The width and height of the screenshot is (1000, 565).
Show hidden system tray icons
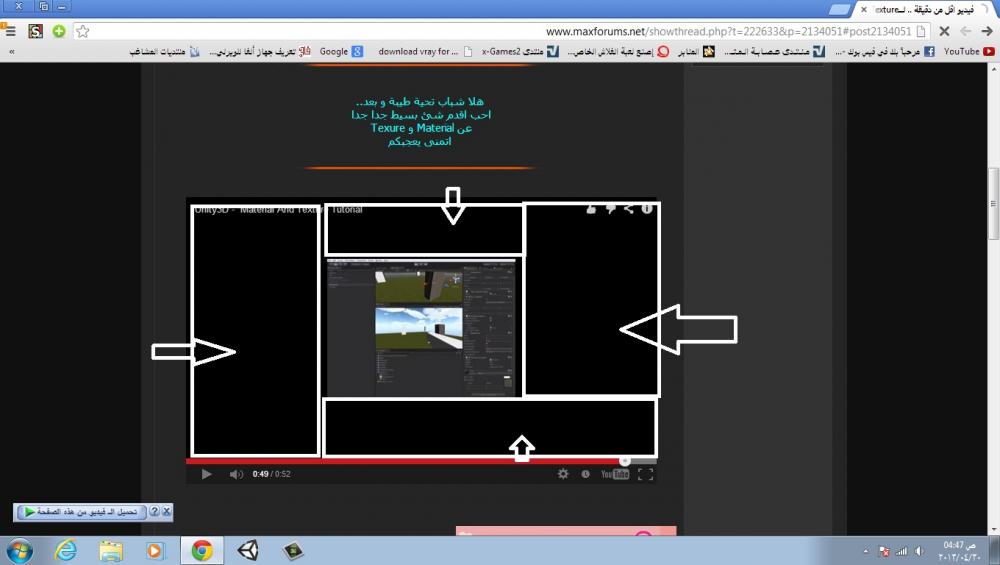click(x=865, y=551)
